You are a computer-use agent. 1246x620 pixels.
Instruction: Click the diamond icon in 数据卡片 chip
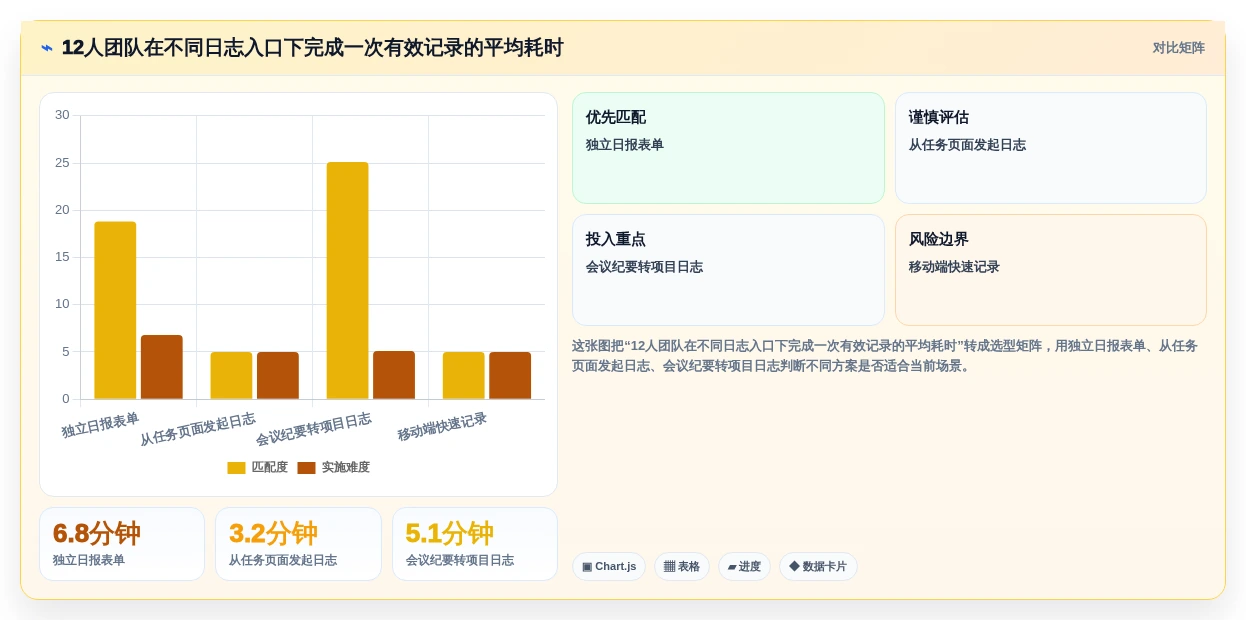click(x=794, y=566)
